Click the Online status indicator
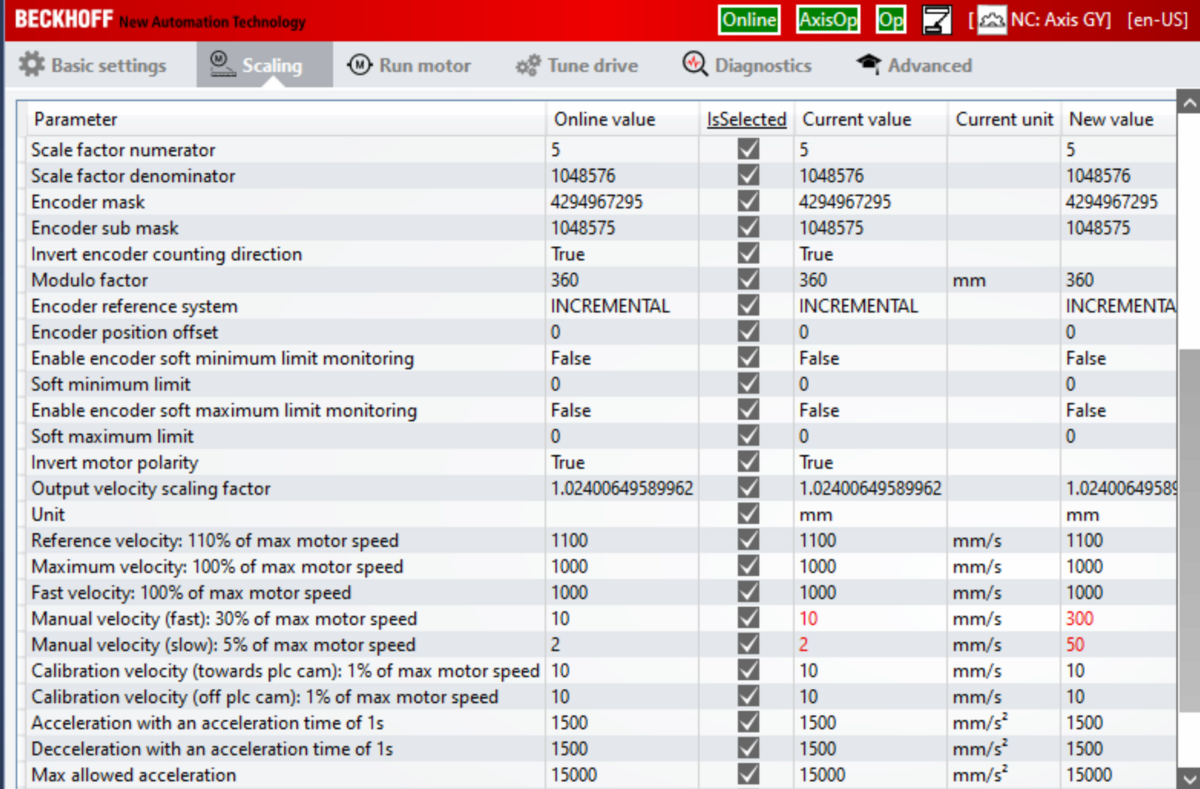Screen dimensions: 1200x789 pyautogui.click(x=749, y=20)
